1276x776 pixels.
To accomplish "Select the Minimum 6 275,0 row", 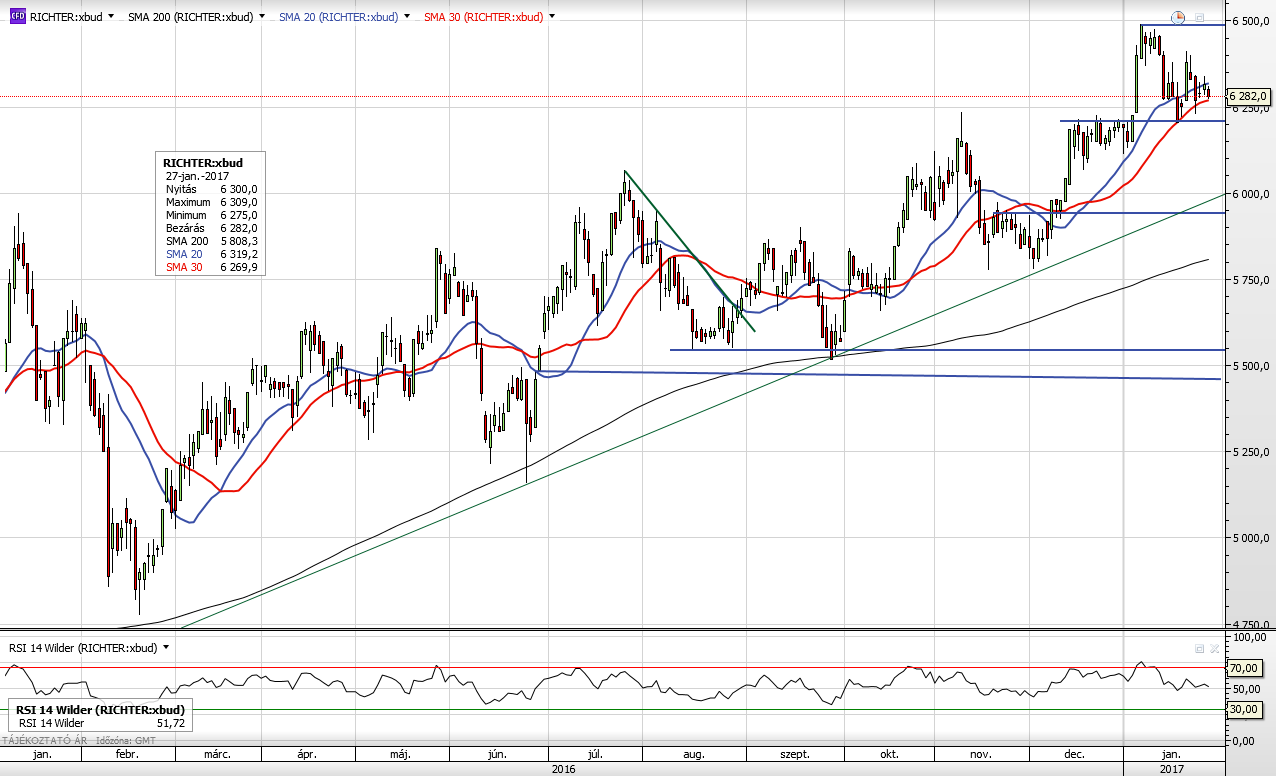I will pos(212,214).
